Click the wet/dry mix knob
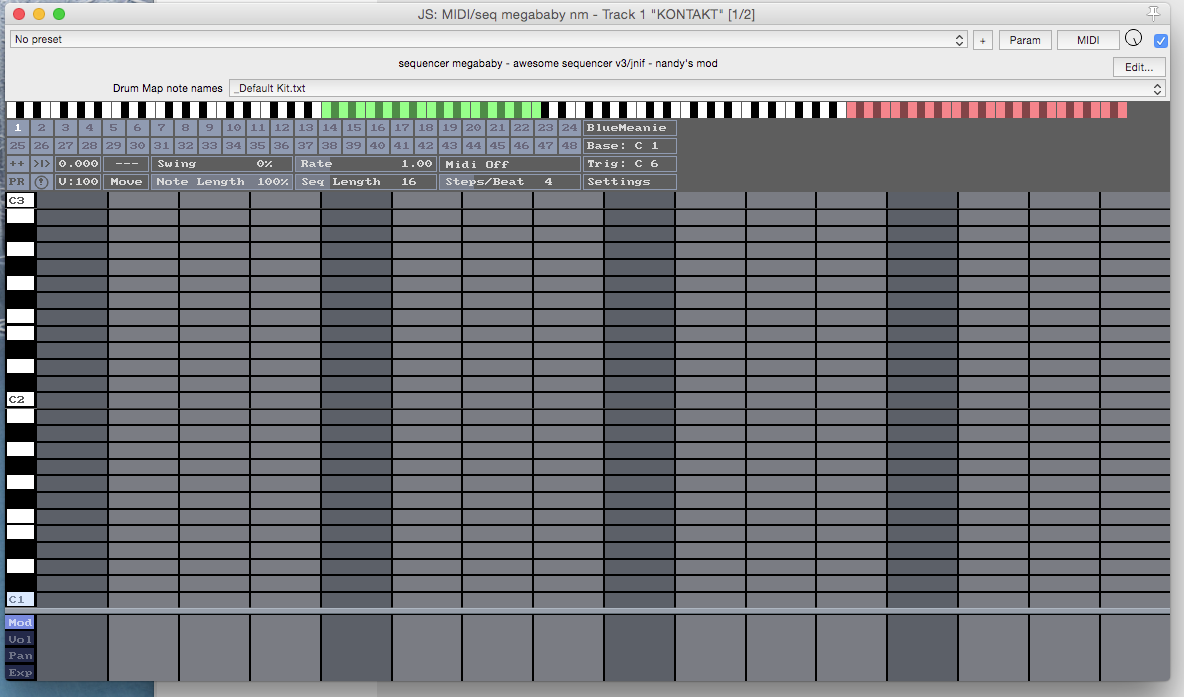The height and width of the screenshot is (697, 1184). pos(1133,39)
